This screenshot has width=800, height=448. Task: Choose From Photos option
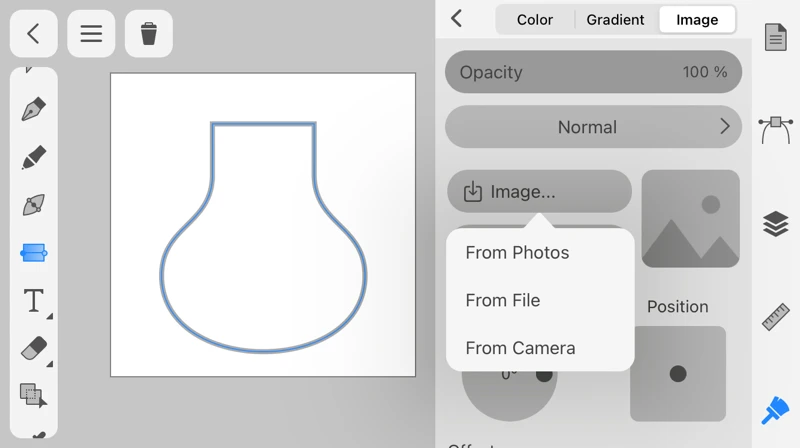[517, 253]
